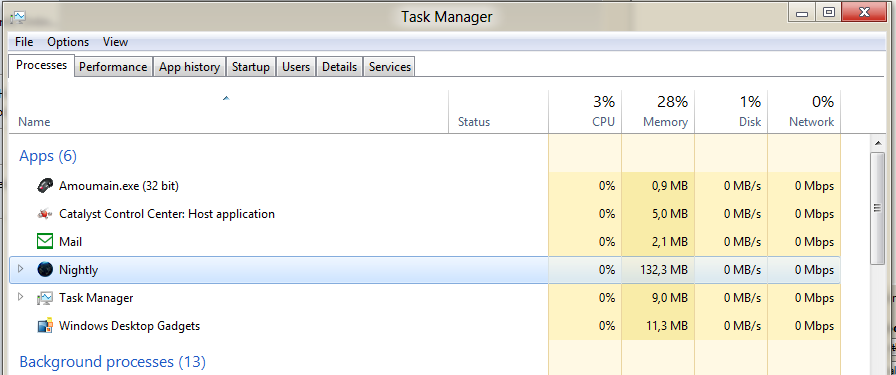Click the 2,1 MB memory value
Image resolution: width=896 pixels, height=375 pixels.
coord(671,242)
